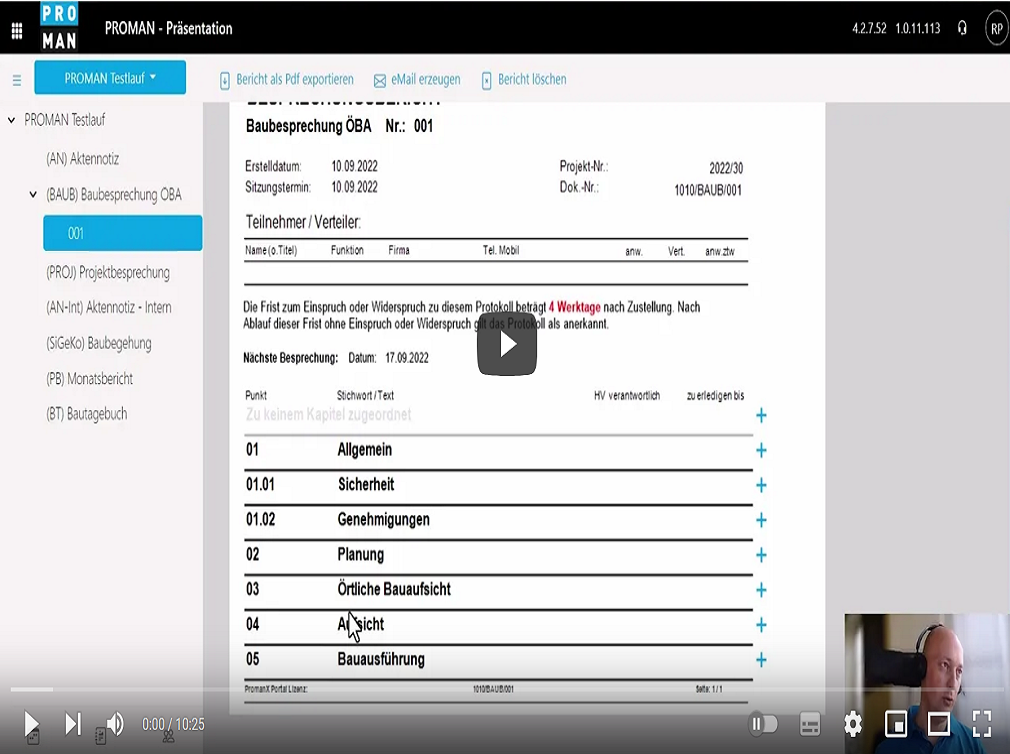Screen dimensions: 1010x754
Task: Click the presenter webcam thumbnail
Action: click(x=927, y=684)
